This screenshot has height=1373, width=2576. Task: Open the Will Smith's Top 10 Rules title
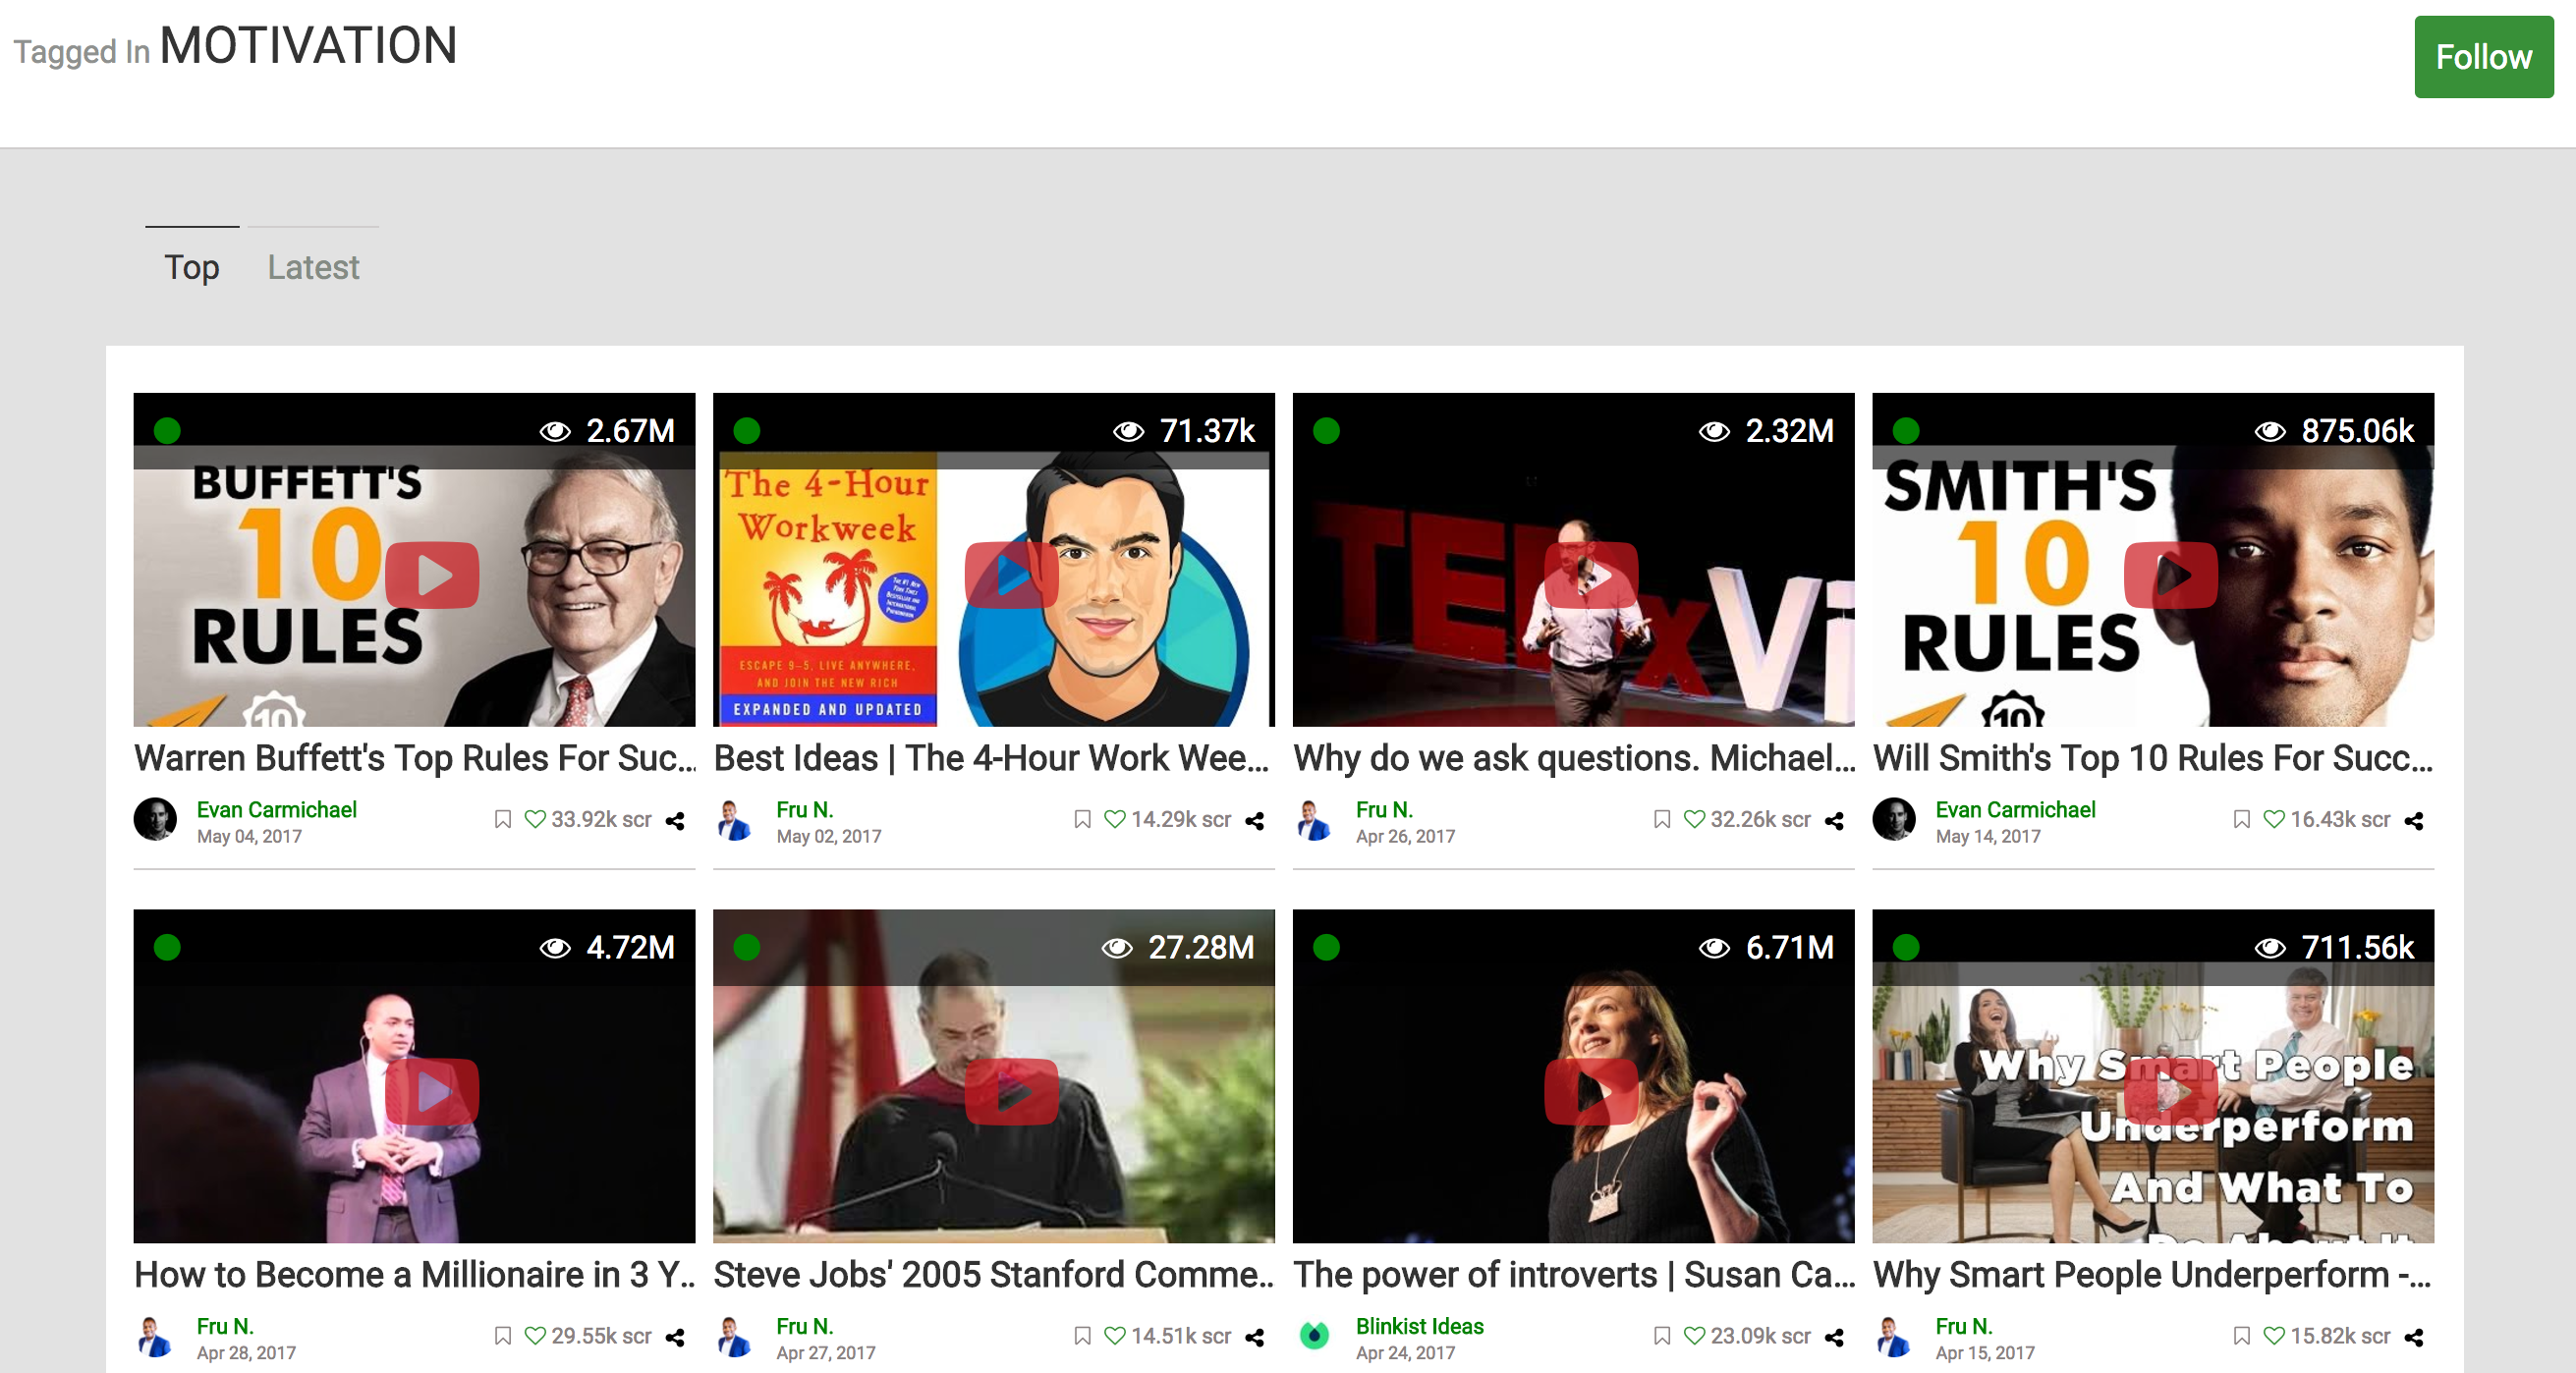2152,758
